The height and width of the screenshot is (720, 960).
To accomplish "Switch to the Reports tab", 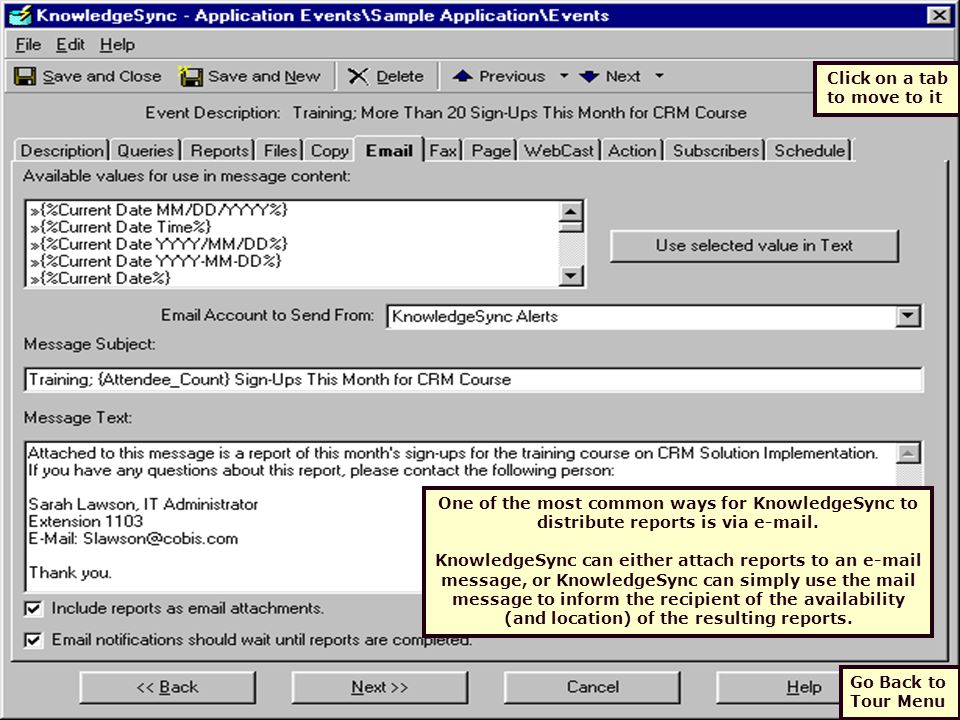I will click(x=219, y=151).
